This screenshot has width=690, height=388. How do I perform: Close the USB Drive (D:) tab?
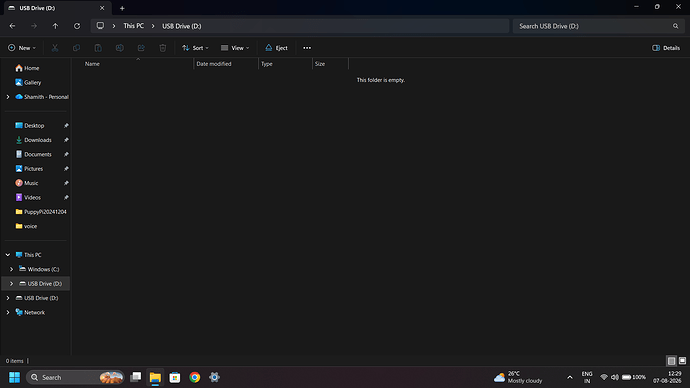pyautogui.click(x=102, y=8)
